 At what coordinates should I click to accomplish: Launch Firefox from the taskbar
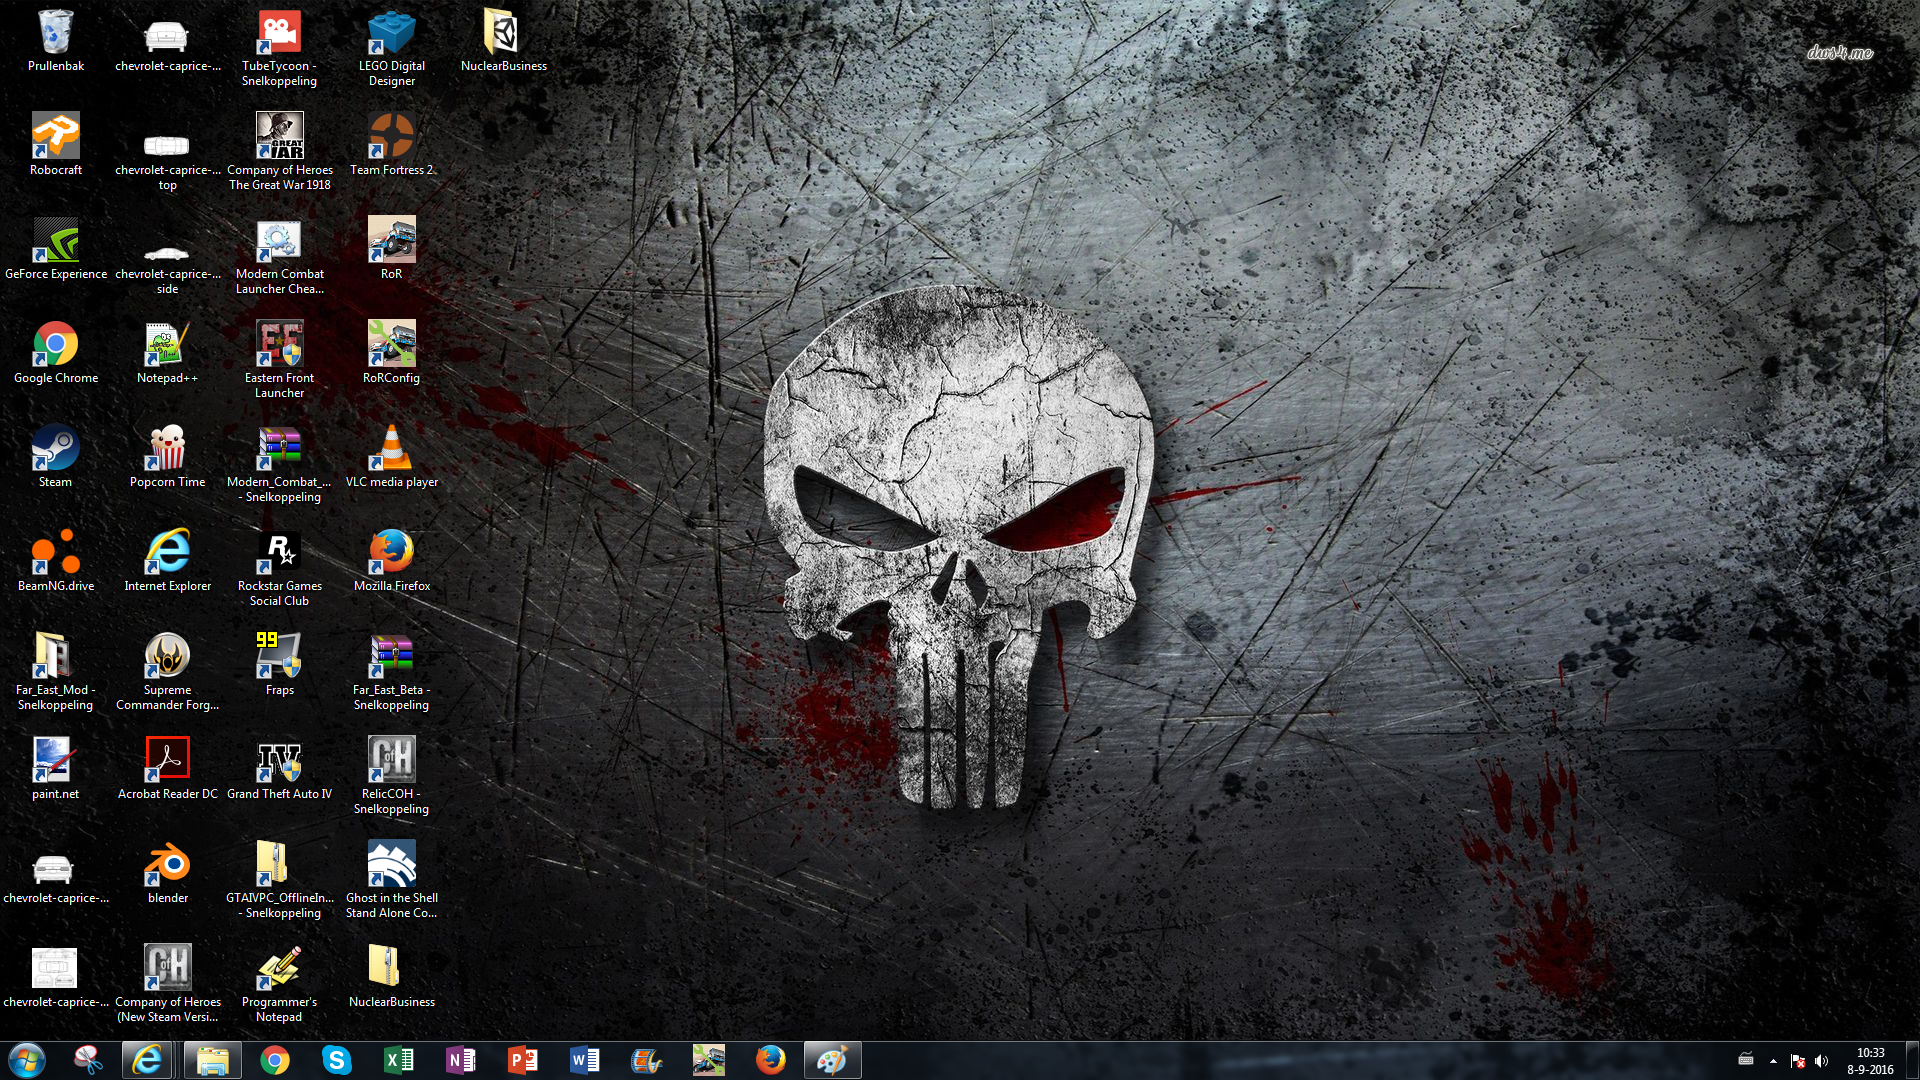tap(771, 1060)
